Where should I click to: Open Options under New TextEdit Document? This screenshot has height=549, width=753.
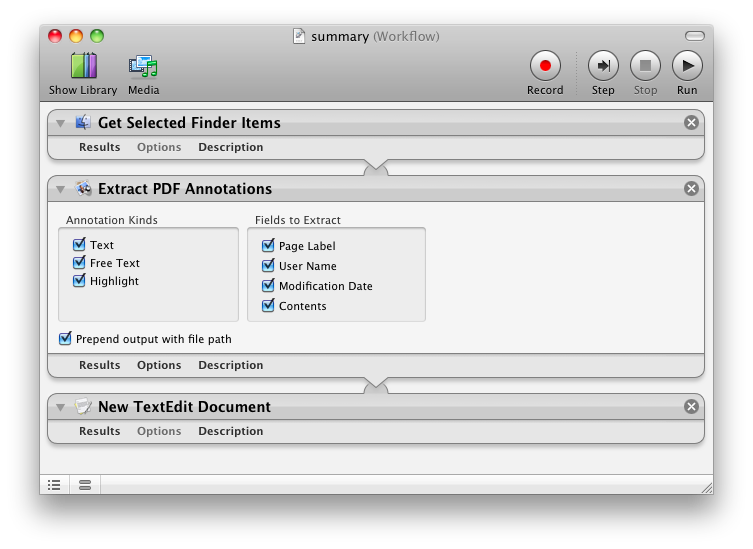(x=159, y=431)
